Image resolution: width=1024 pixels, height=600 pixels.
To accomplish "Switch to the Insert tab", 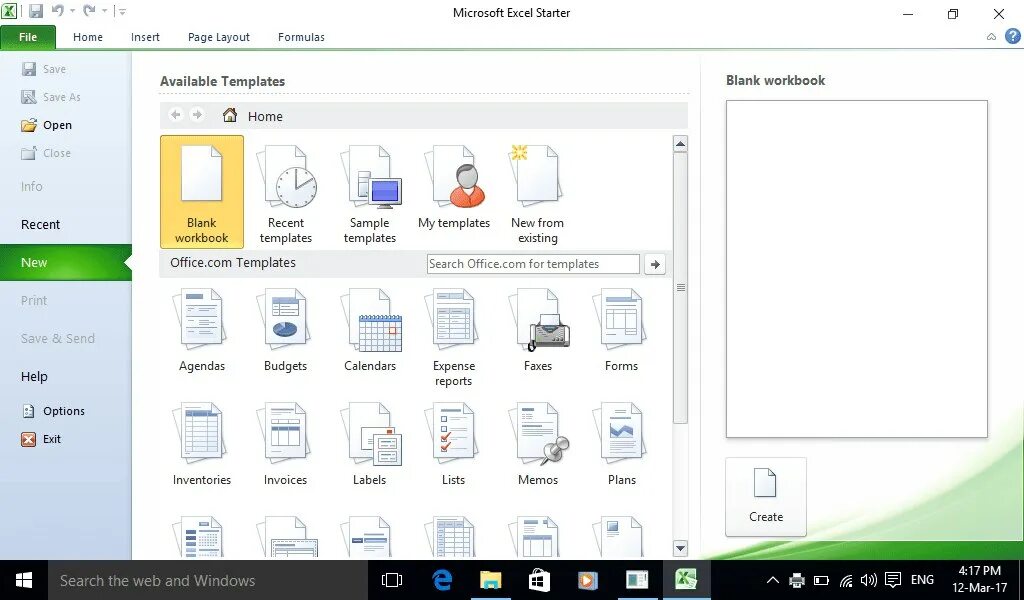I will [145, 37].
